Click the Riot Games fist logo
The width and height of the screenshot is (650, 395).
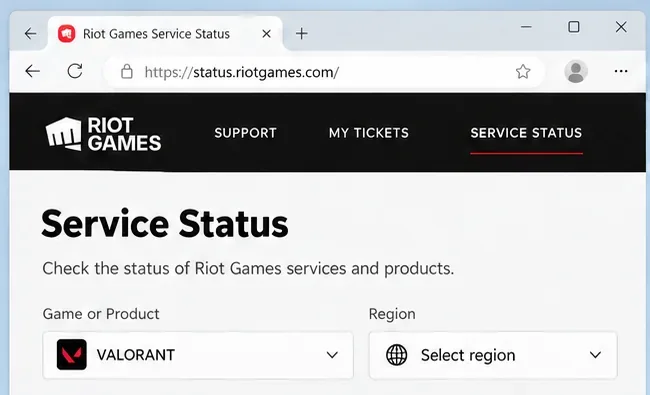[104, 133]
